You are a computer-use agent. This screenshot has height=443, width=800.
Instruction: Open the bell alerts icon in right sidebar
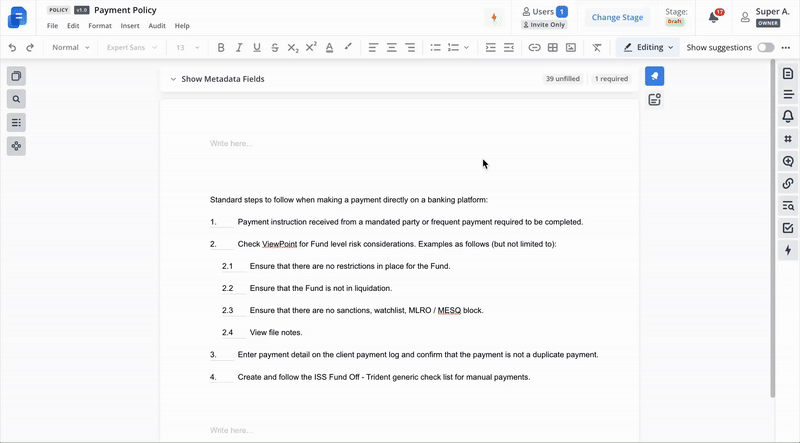pyautogui.click(x=788, y=116)
